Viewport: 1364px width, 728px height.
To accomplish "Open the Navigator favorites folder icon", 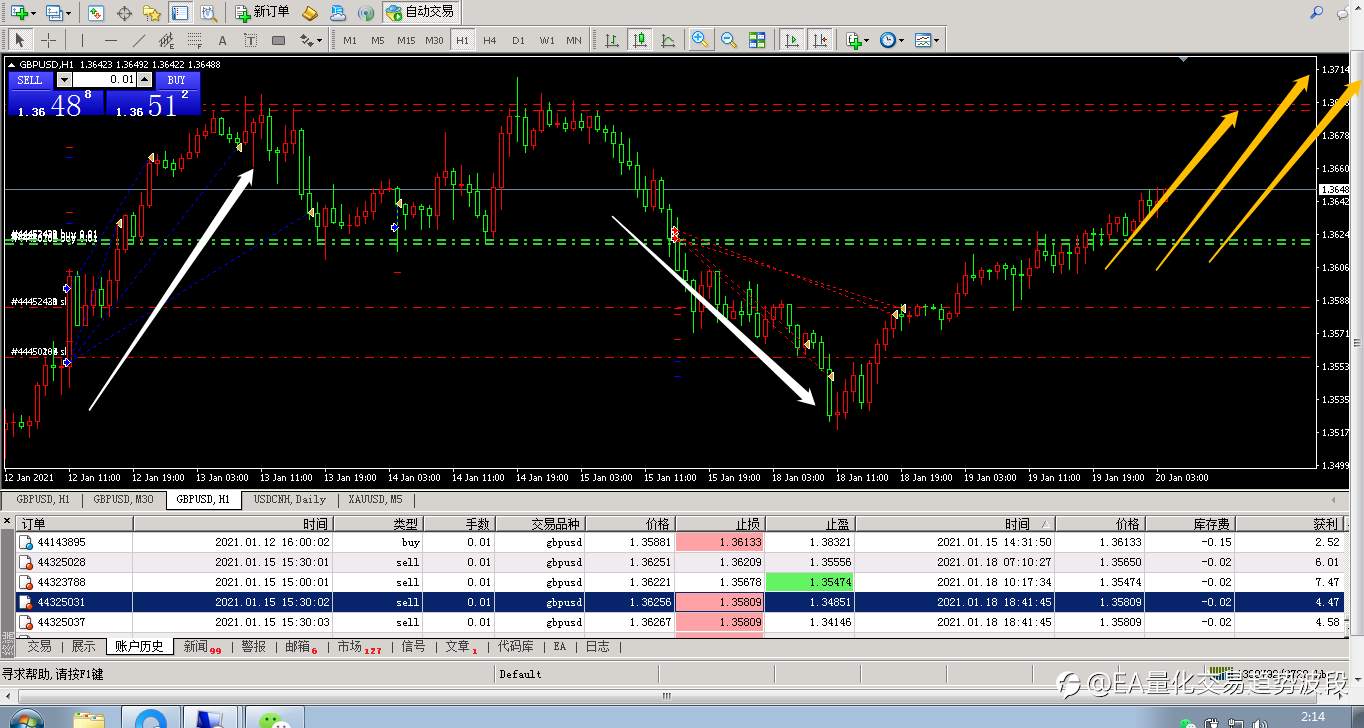I will click(x=152, y=13).
